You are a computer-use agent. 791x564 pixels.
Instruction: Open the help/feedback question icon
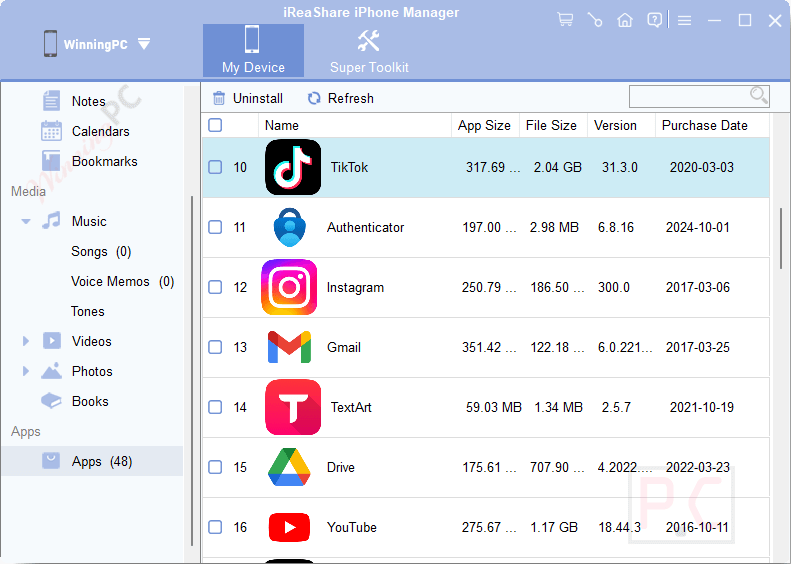(x=654, y=20)
